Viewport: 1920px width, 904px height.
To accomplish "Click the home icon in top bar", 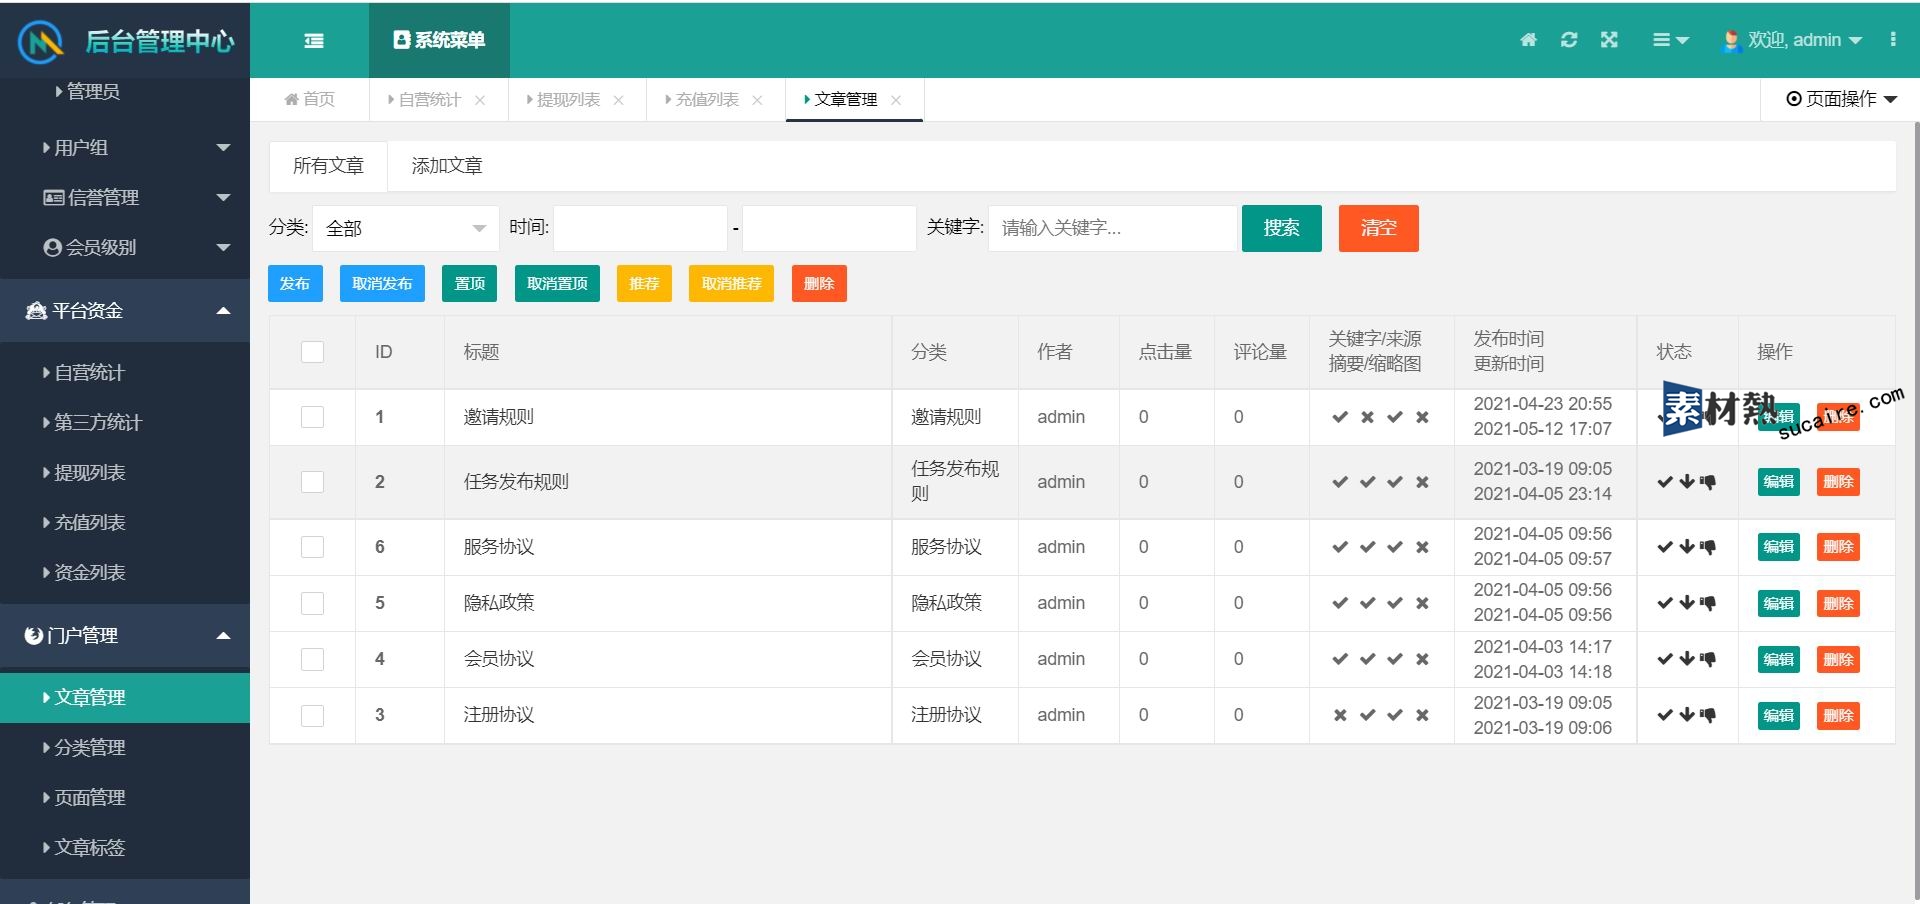I will coord(1528,40).
